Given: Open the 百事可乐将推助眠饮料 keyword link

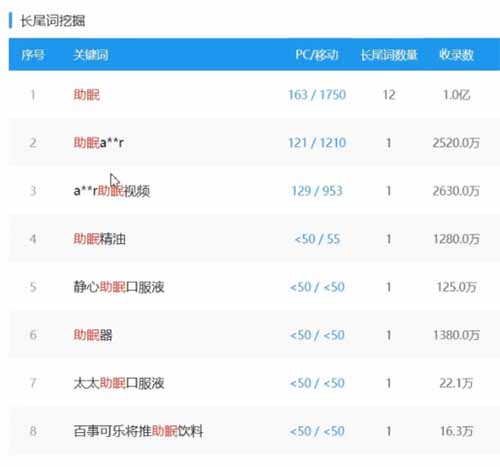Looking at the screenshot, I should [x=138, y=431].
